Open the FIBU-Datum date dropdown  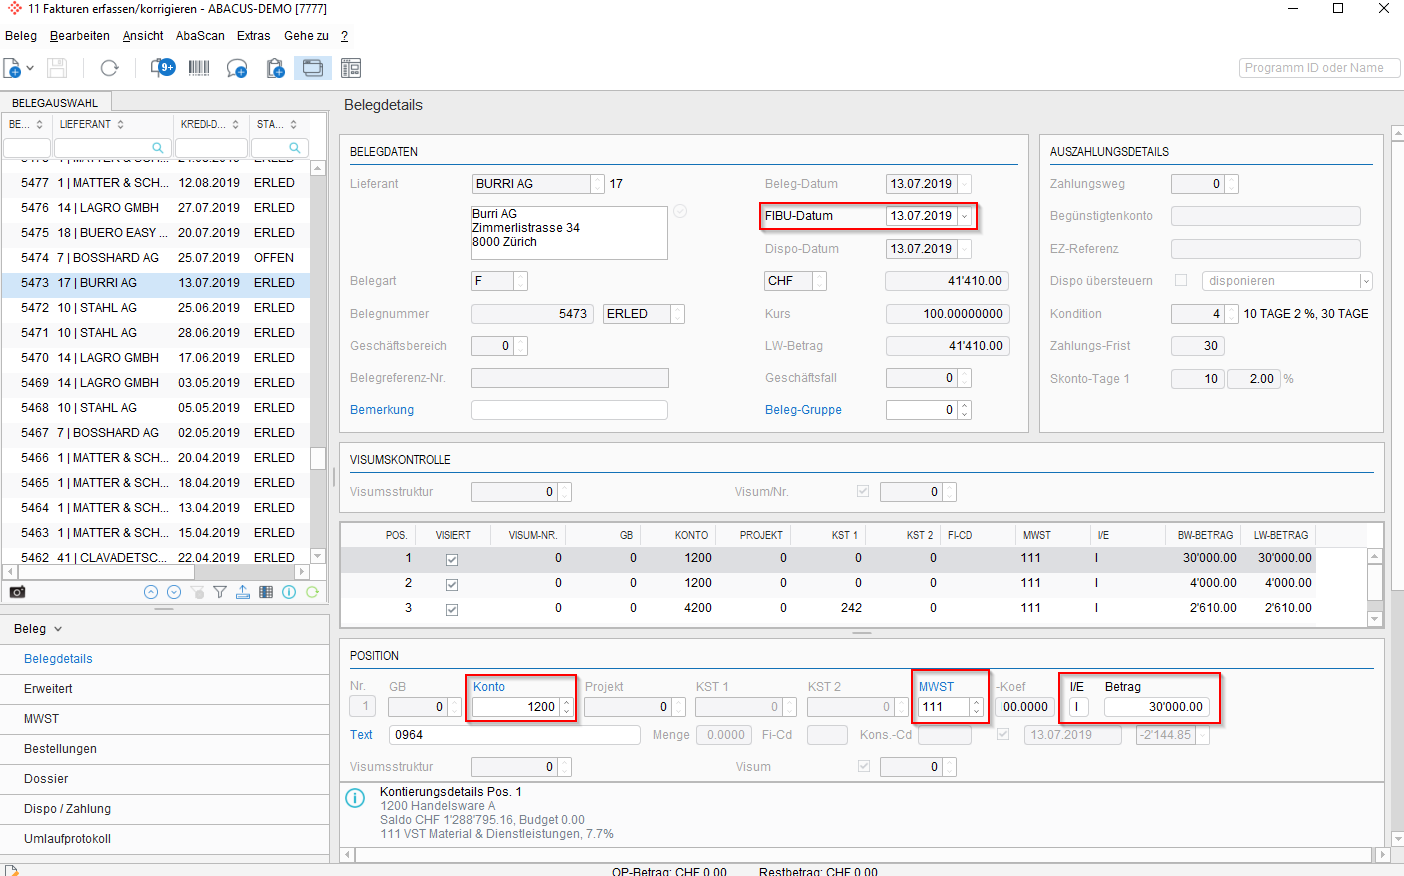pos(964,216)
